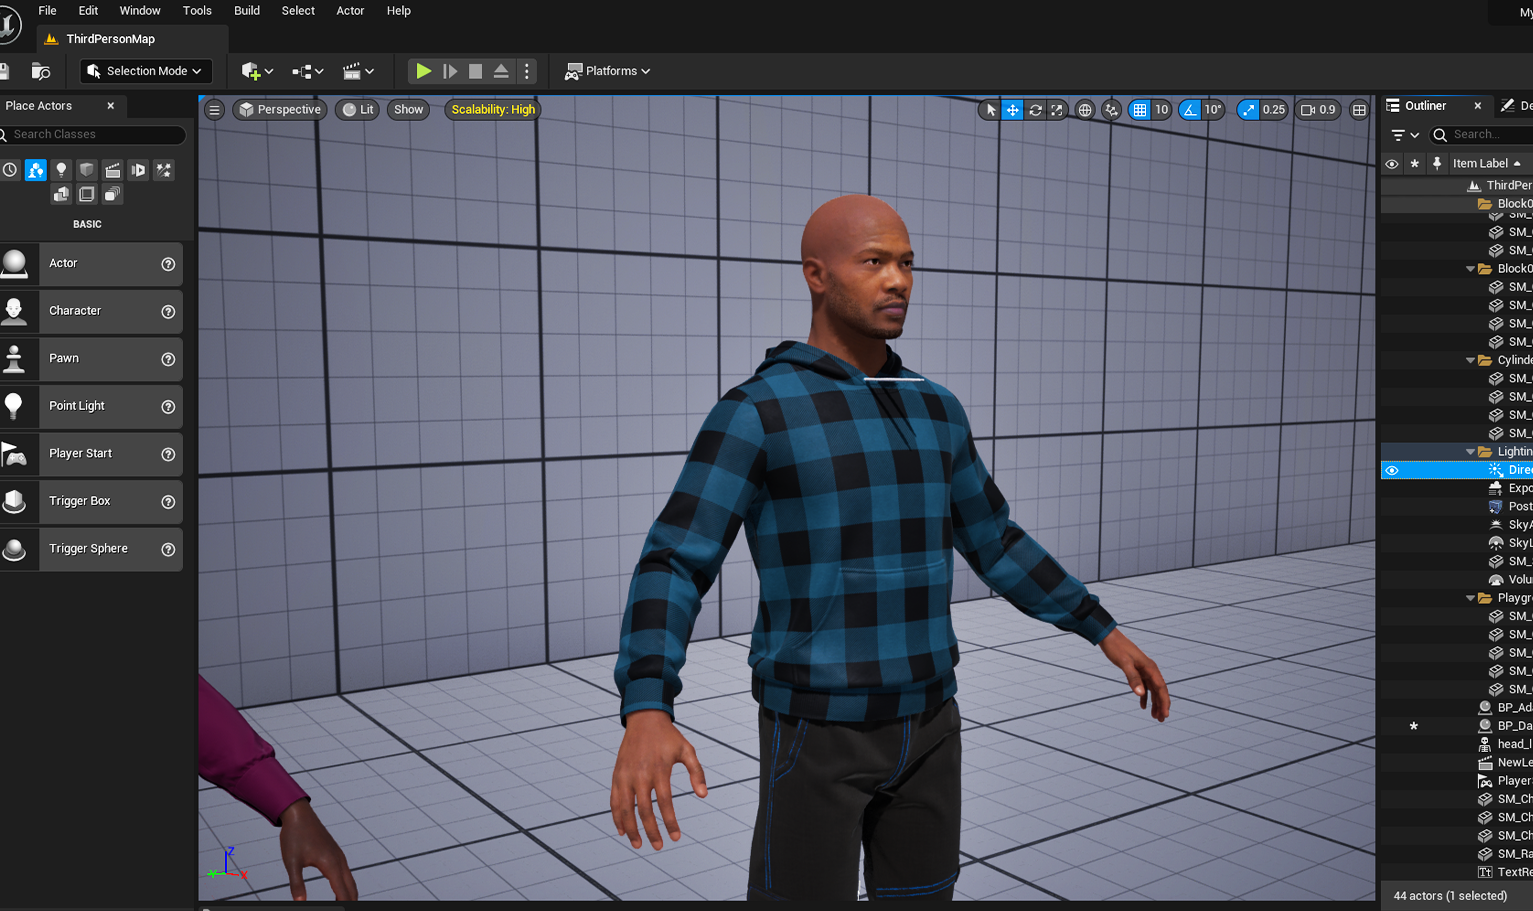Open the Select menu

pyautogui.click(x=298, y=11)
